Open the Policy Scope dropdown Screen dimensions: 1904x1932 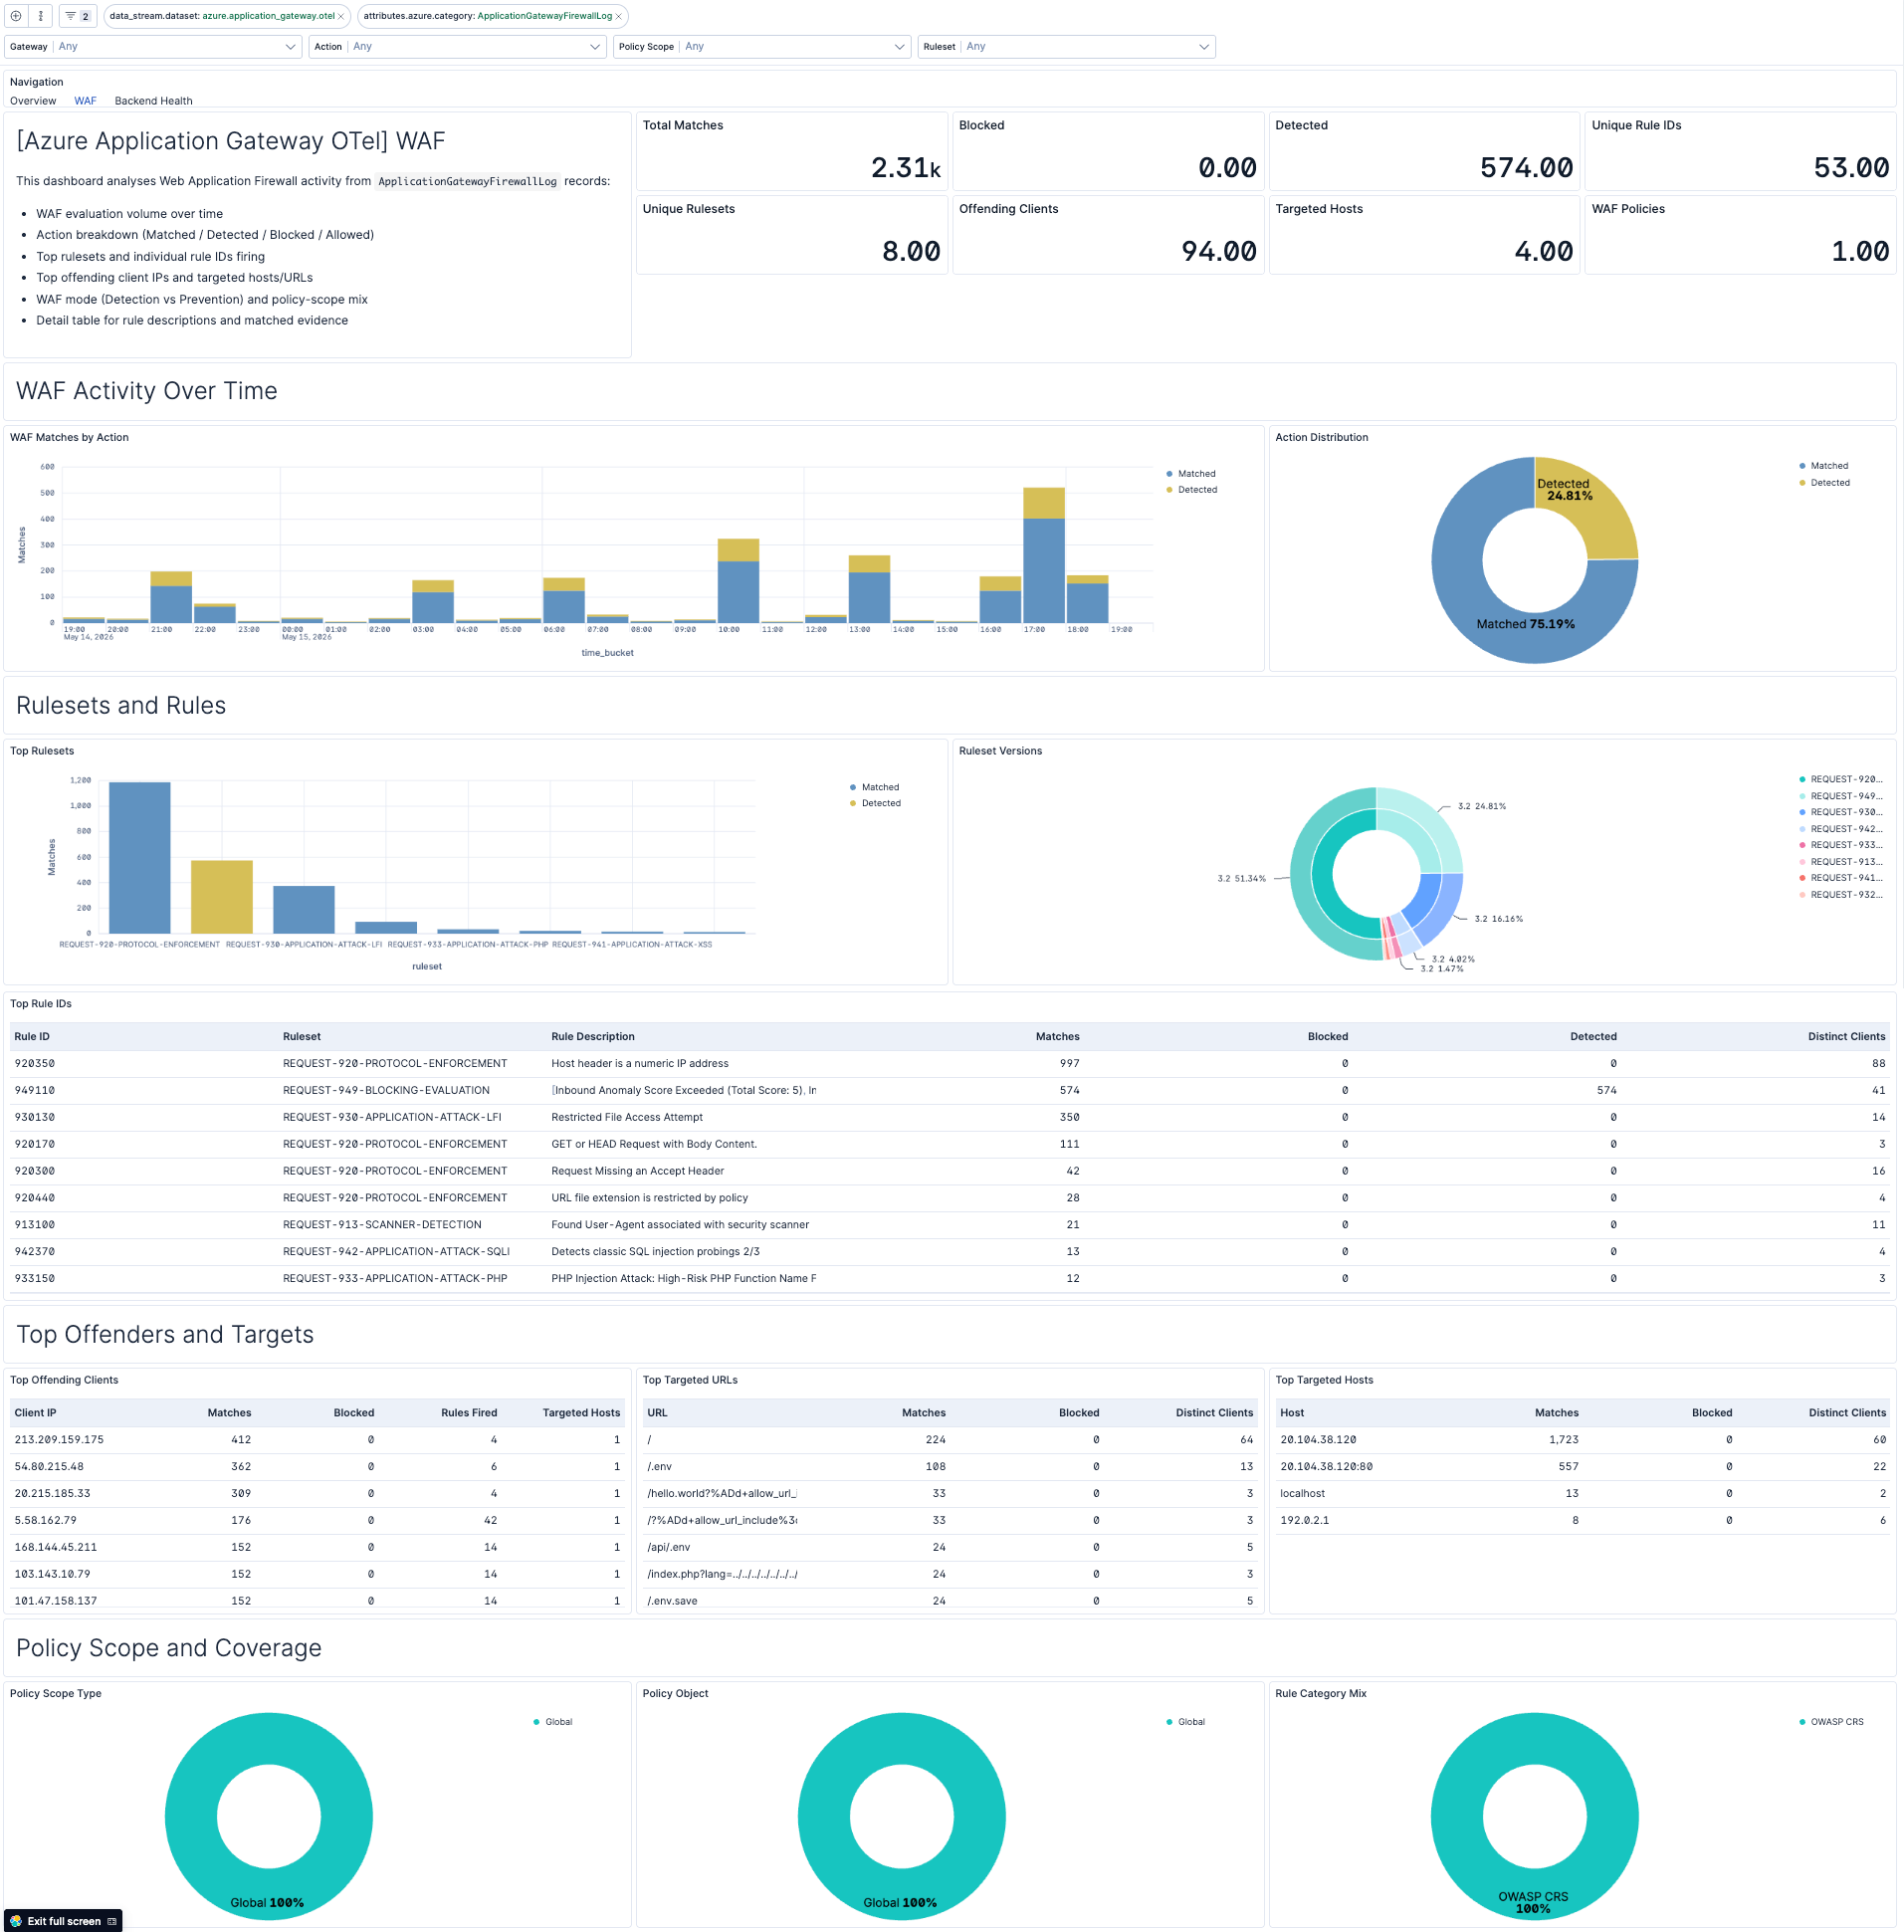coord(762,47)
